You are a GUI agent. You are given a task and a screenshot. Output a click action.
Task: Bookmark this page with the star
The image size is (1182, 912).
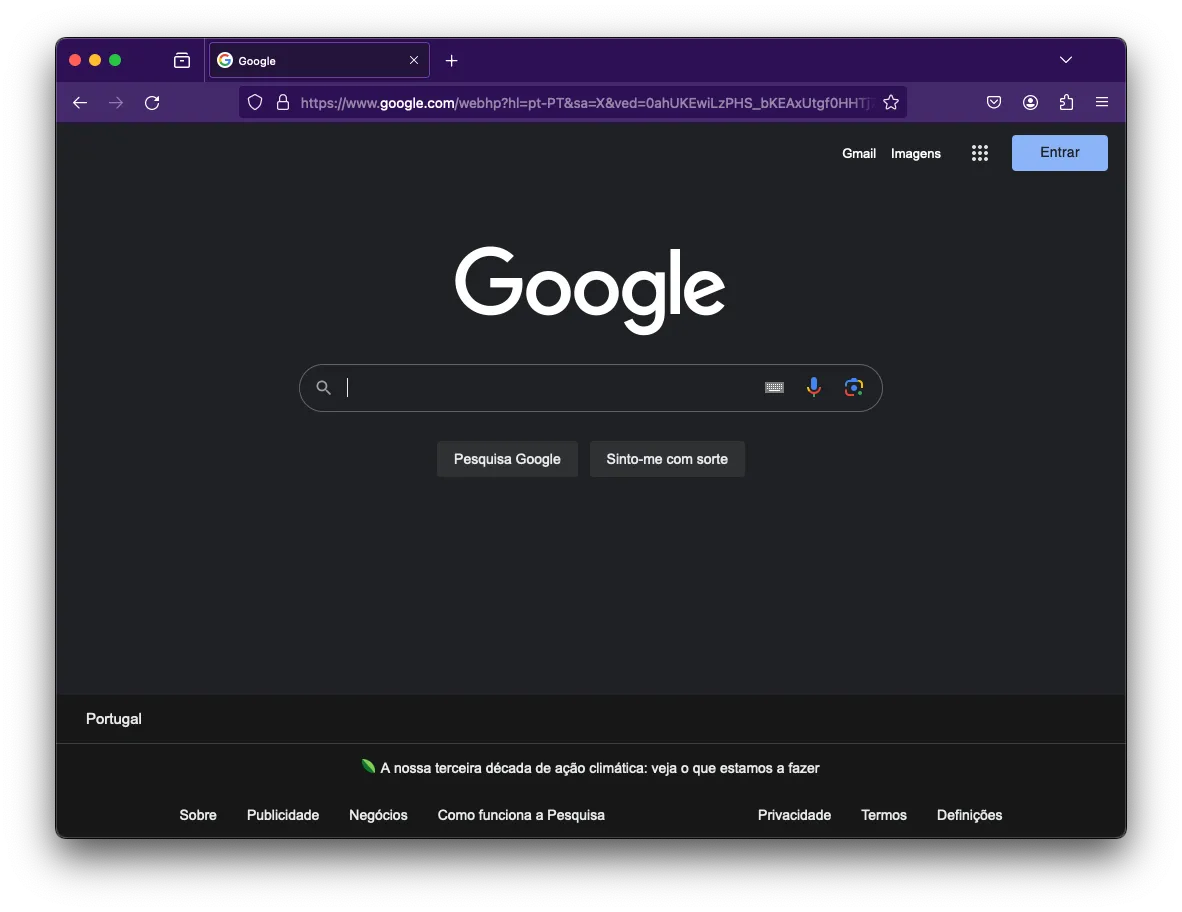coord(890,102)
